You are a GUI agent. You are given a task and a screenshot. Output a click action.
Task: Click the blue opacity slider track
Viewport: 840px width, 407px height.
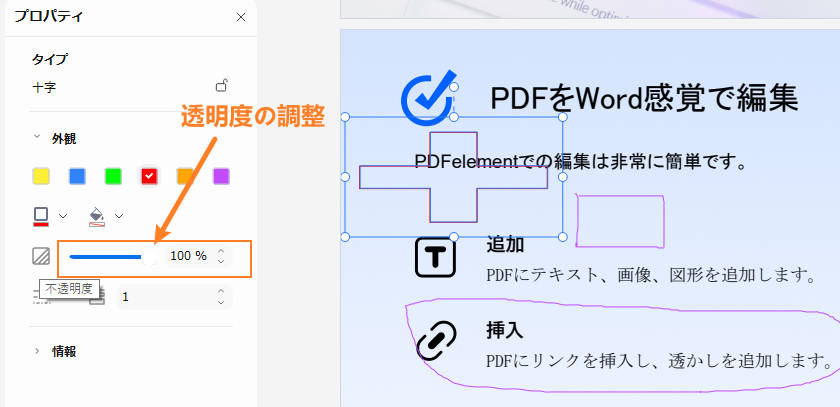coord(105,256)
